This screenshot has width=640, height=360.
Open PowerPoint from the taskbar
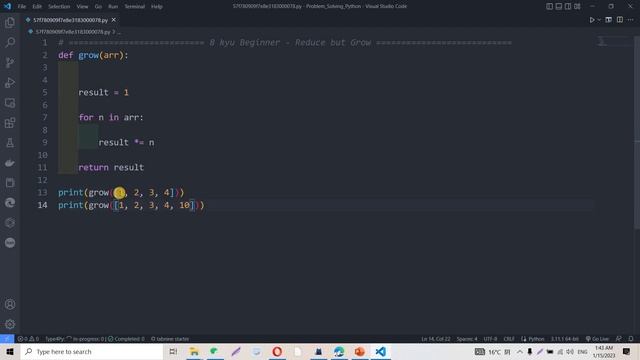pos(360,351)
